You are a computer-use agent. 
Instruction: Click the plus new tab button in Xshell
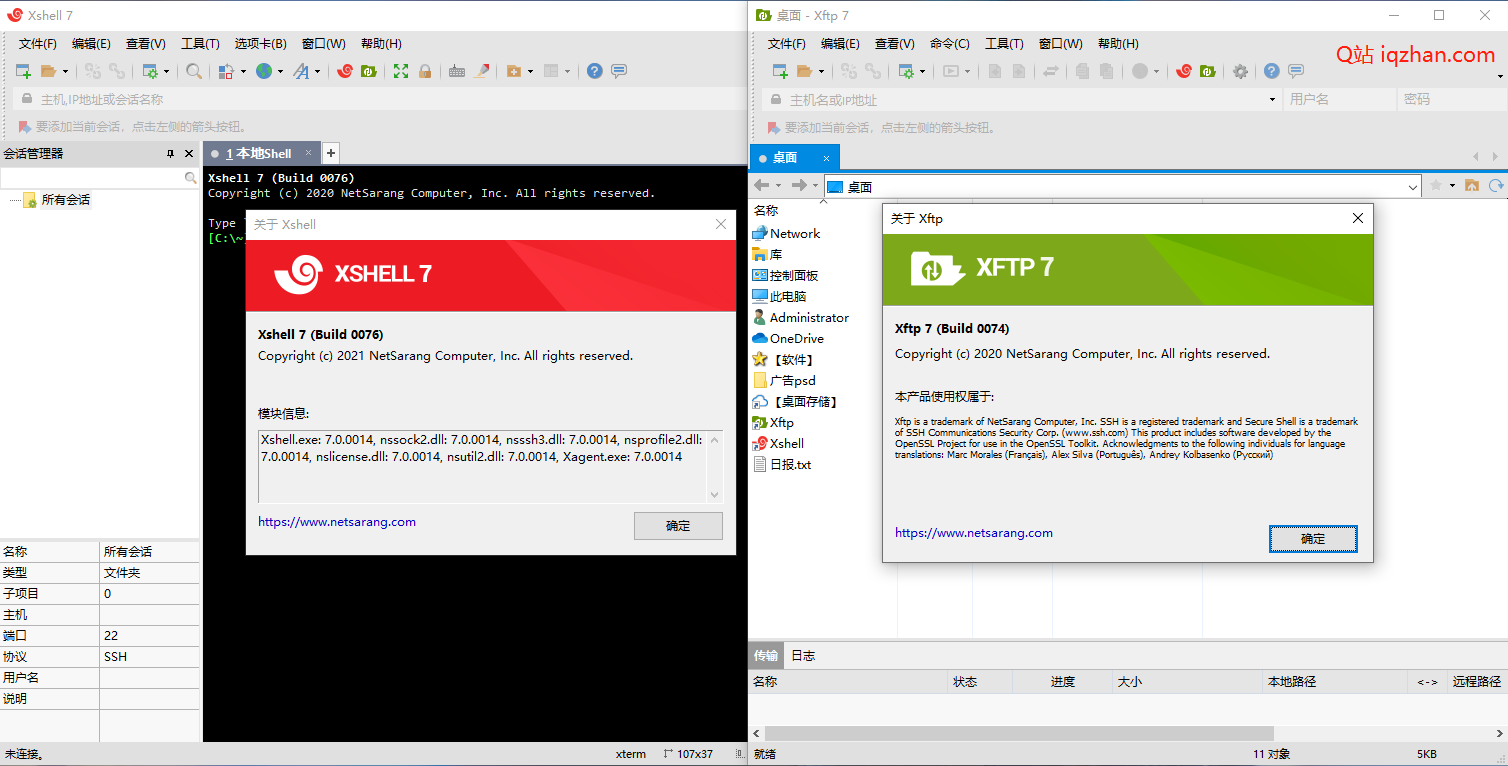click(x=331, y=153)
